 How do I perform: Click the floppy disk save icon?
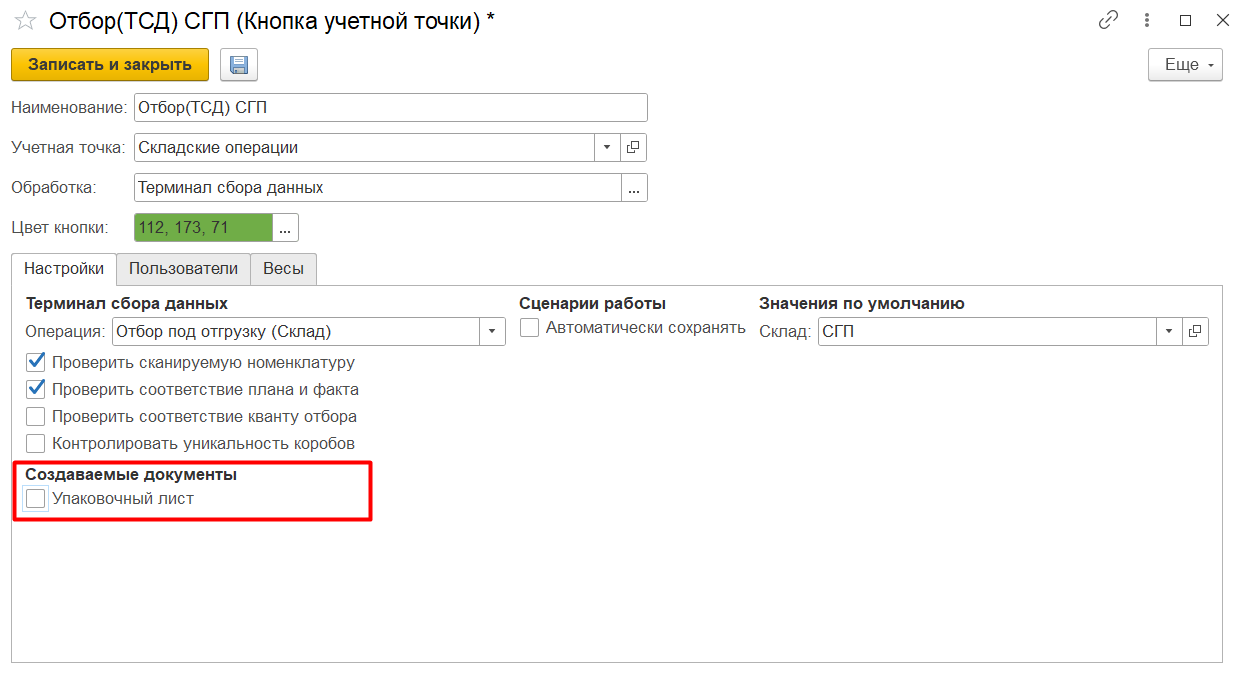click(x=239, y=65)
